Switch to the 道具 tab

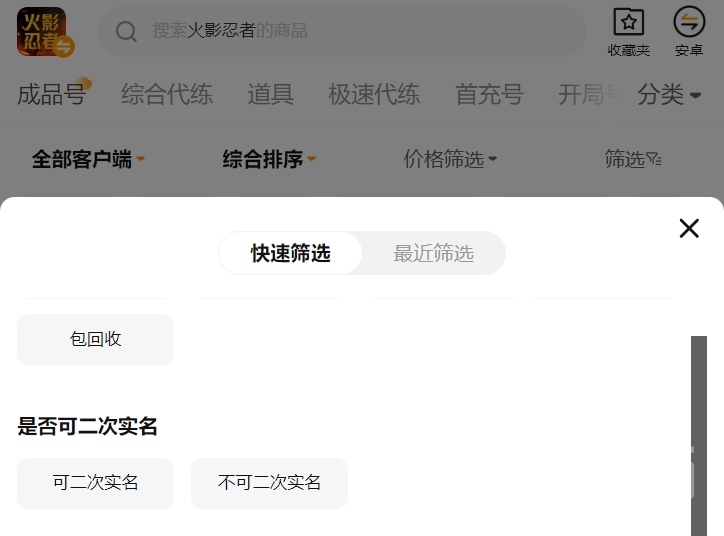pyautogui.click(x=271, y=95)
